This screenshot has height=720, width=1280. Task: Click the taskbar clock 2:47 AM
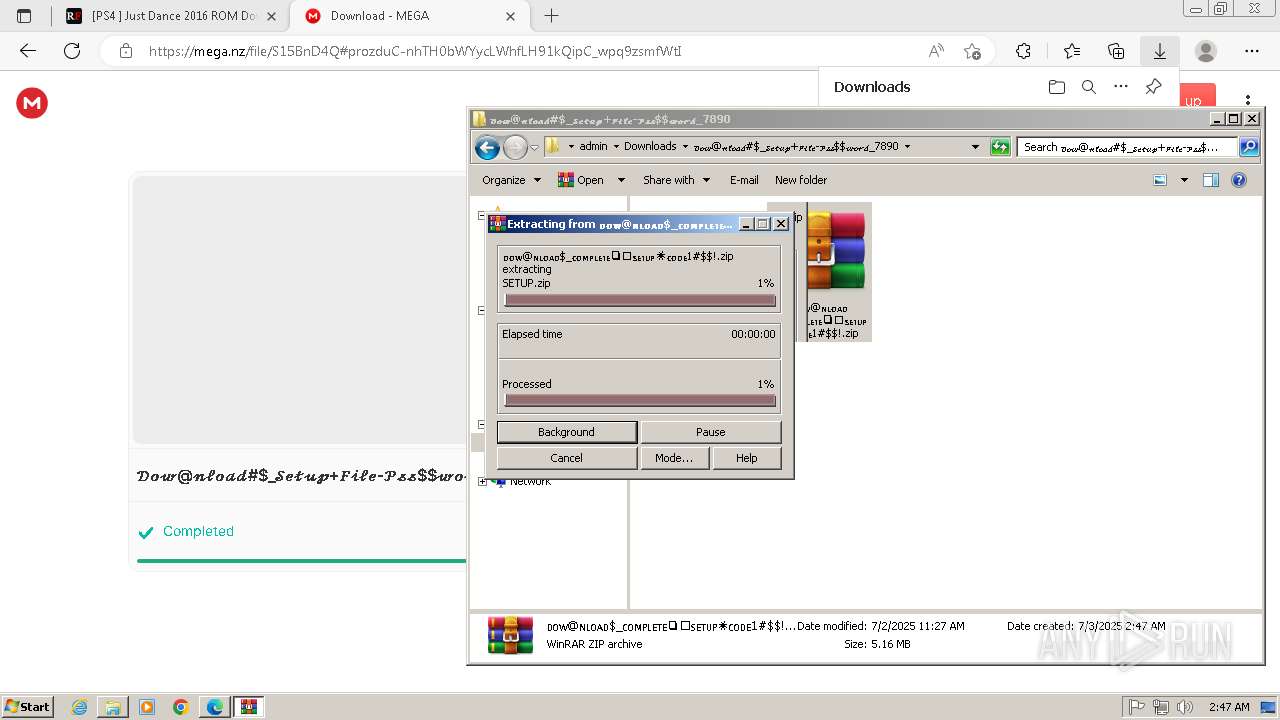click(1229, 706)
